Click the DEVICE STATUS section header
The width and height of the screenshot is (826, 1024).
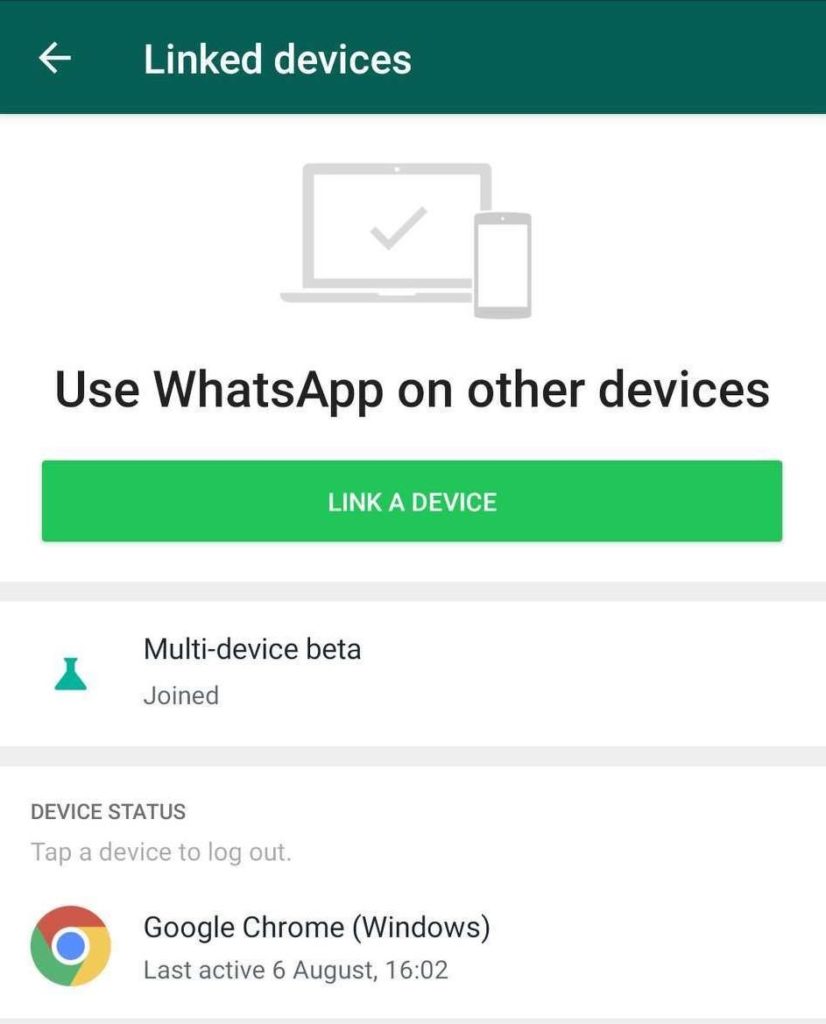108,812
